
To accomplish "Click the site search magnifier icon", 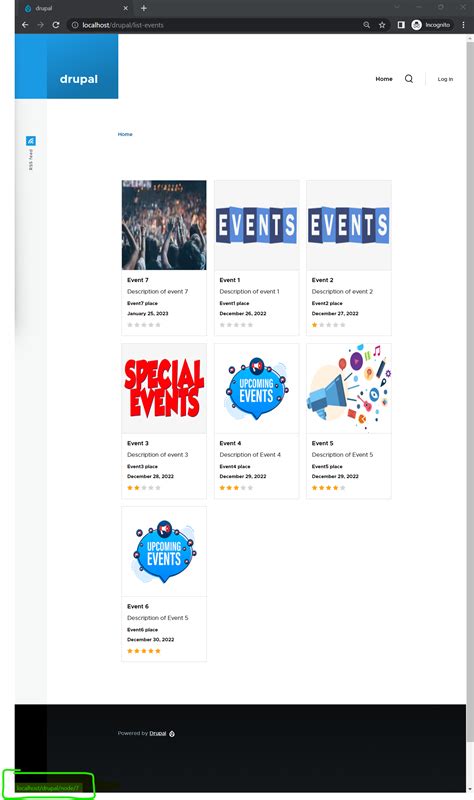I will (x=409, y=79).
